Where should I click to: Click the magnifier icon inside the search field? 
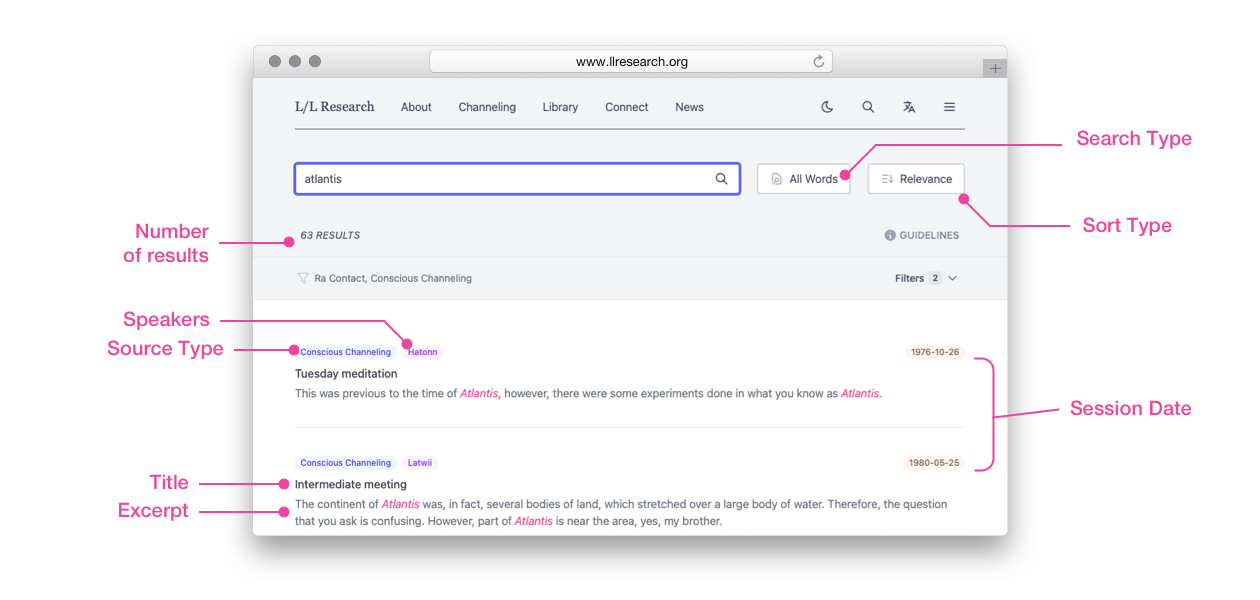pos(721,179)
